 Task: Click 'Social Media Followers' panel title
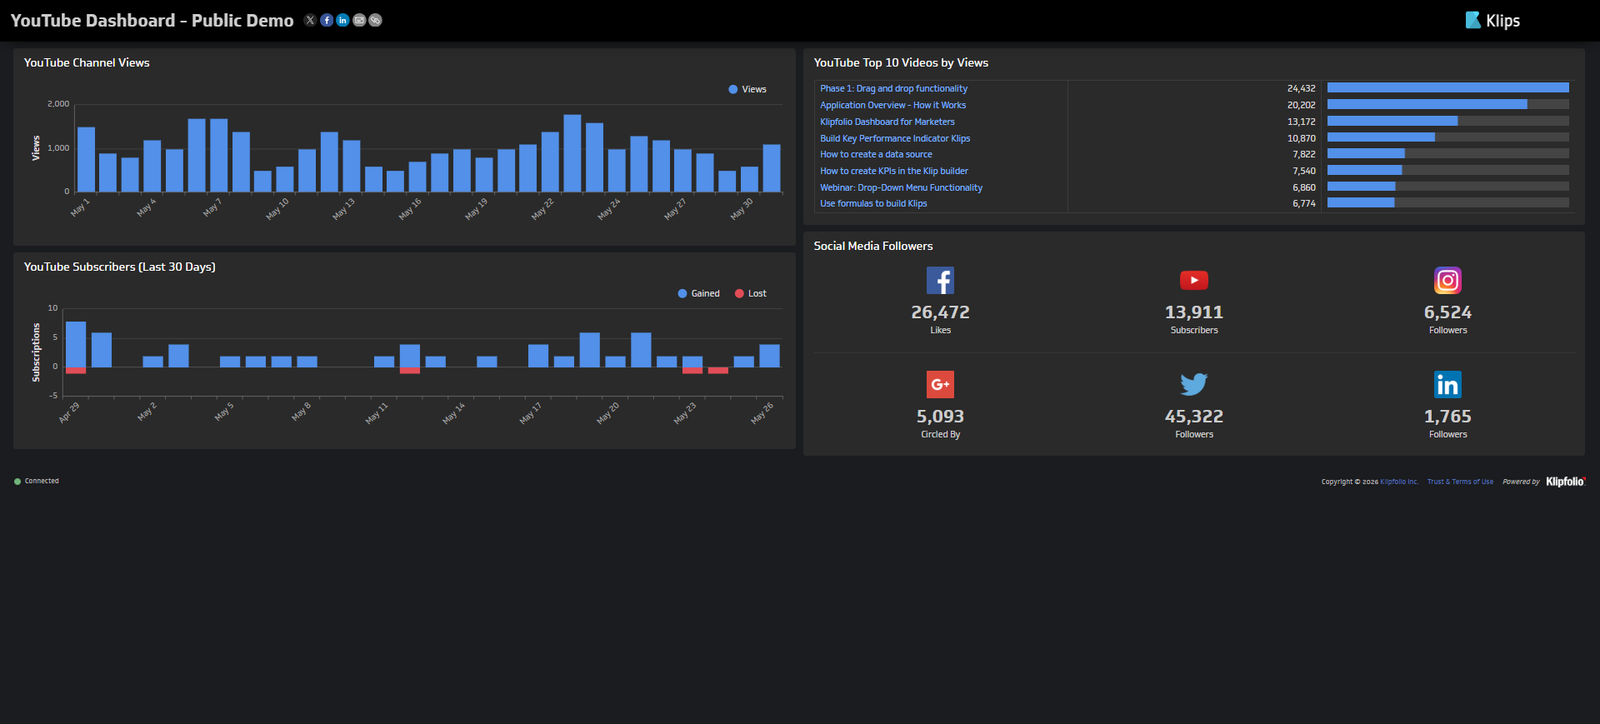[873, 246]
